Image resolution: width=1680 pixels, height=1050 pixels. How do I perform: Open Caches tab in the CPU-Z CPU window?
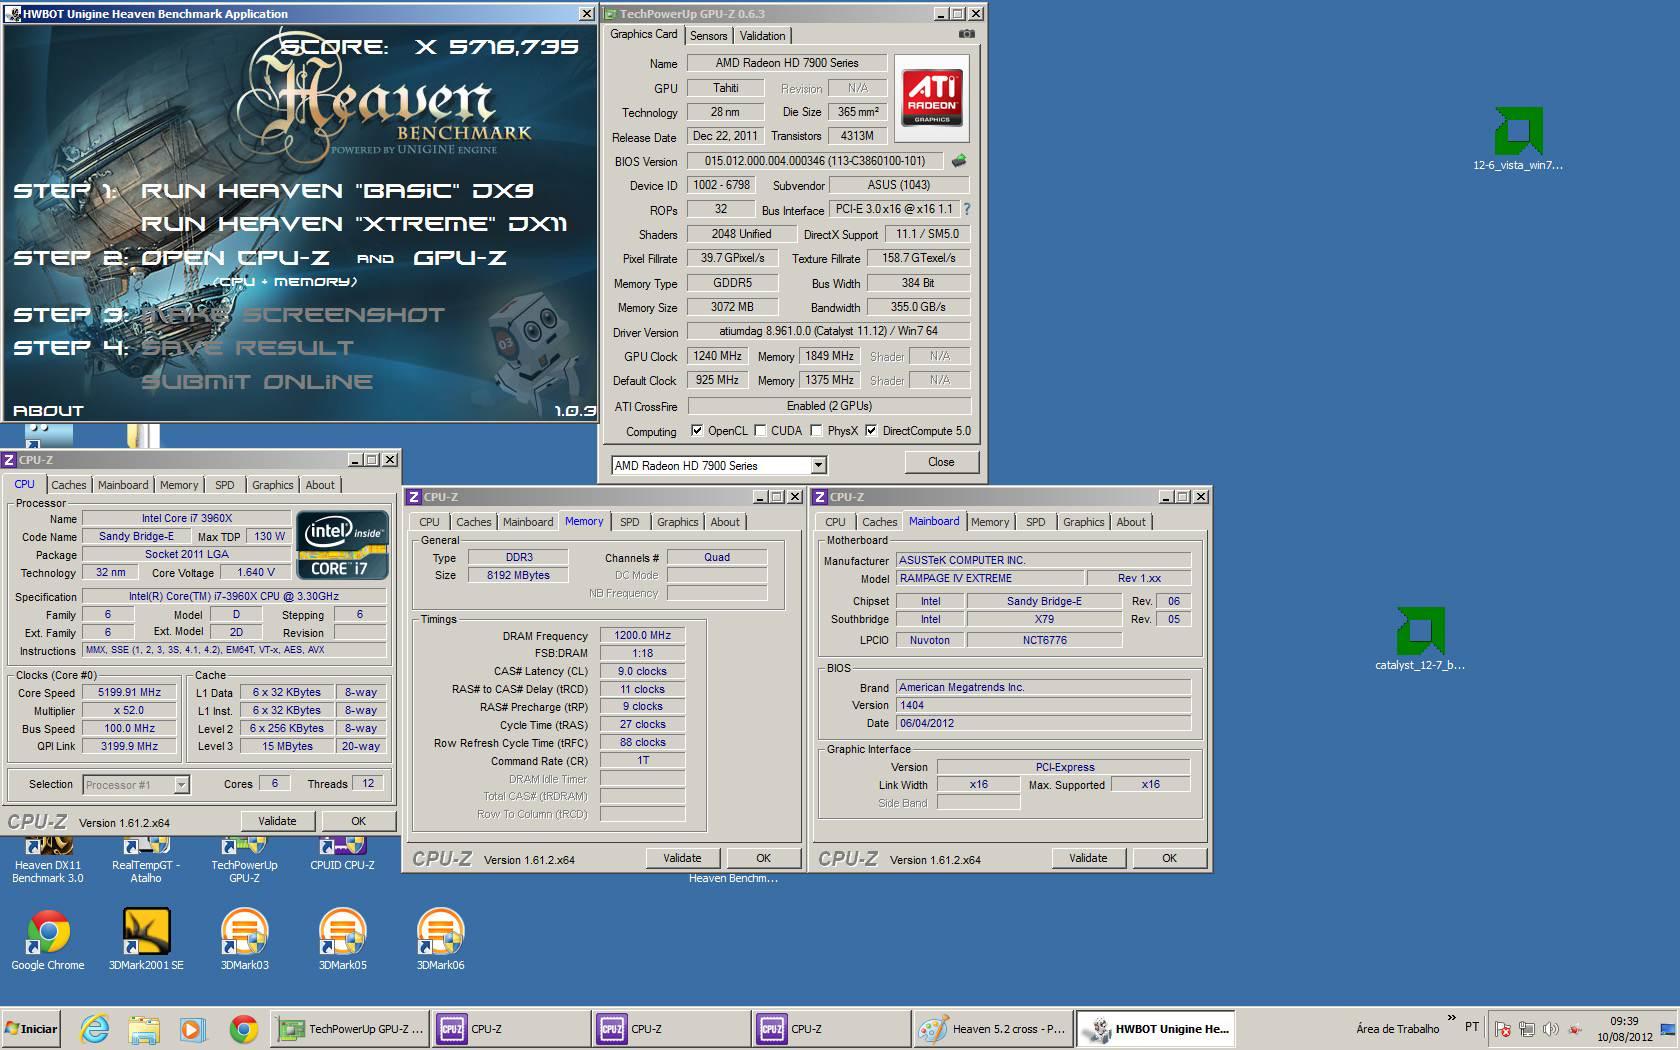click(69, 485)
